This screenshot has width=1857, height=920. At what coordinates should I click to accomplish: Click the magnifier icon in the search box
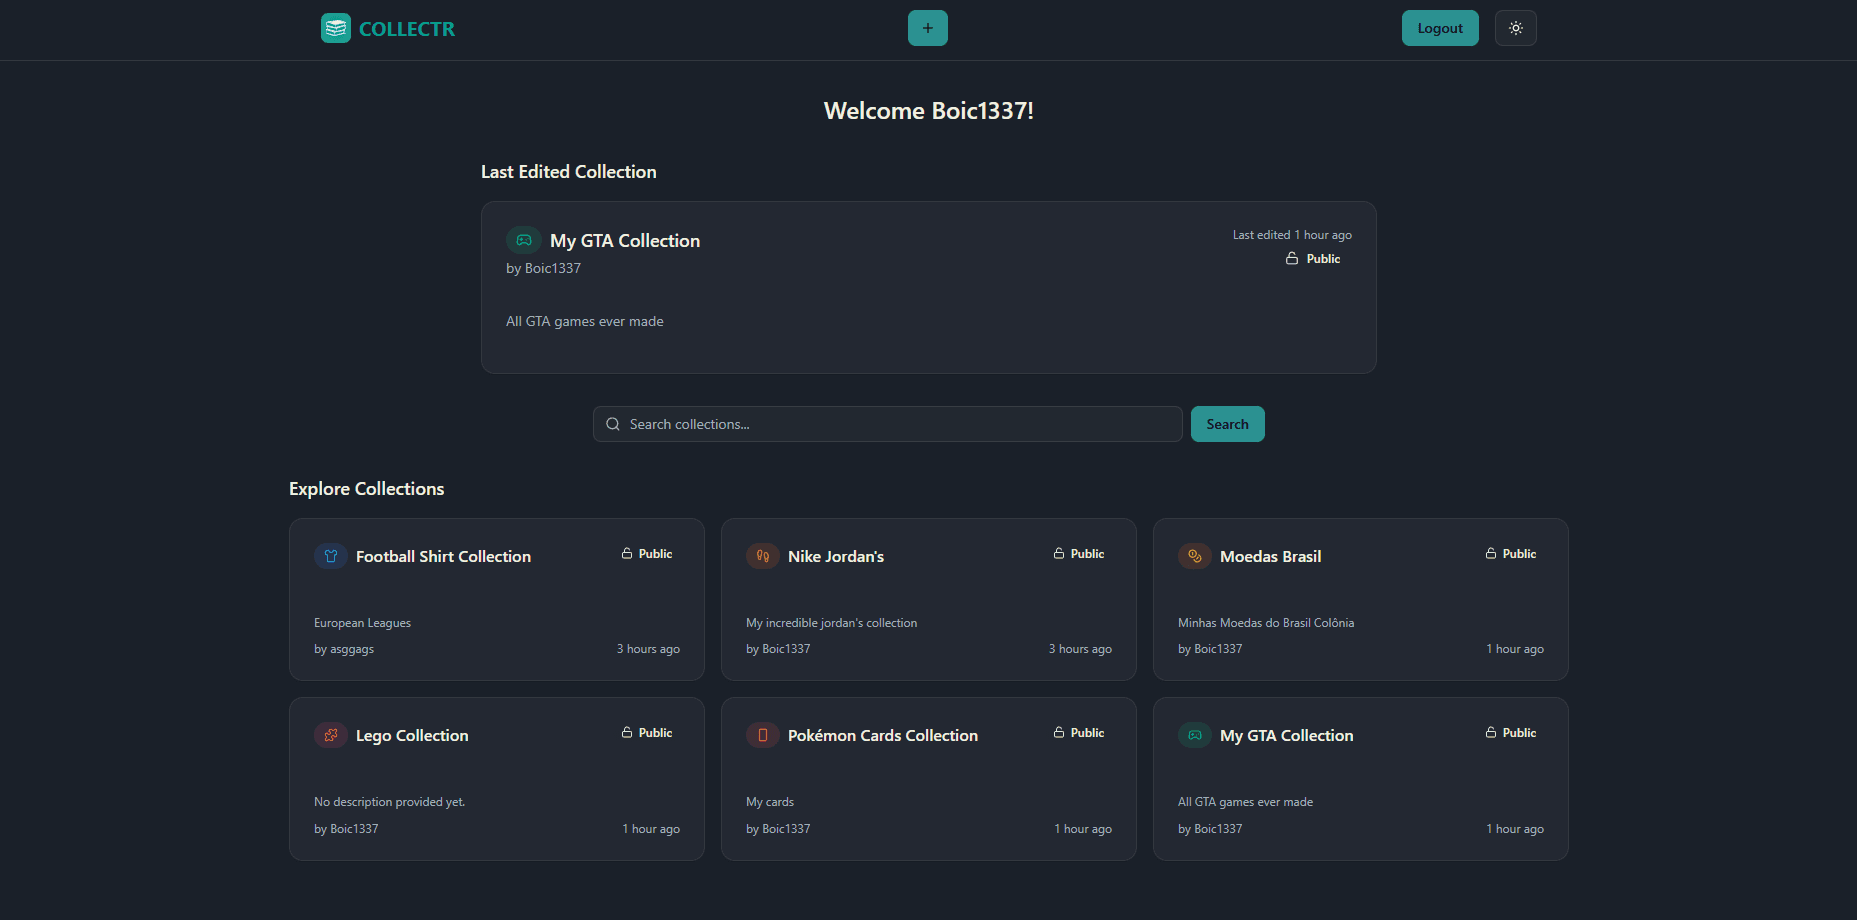[x=613, y=424]
